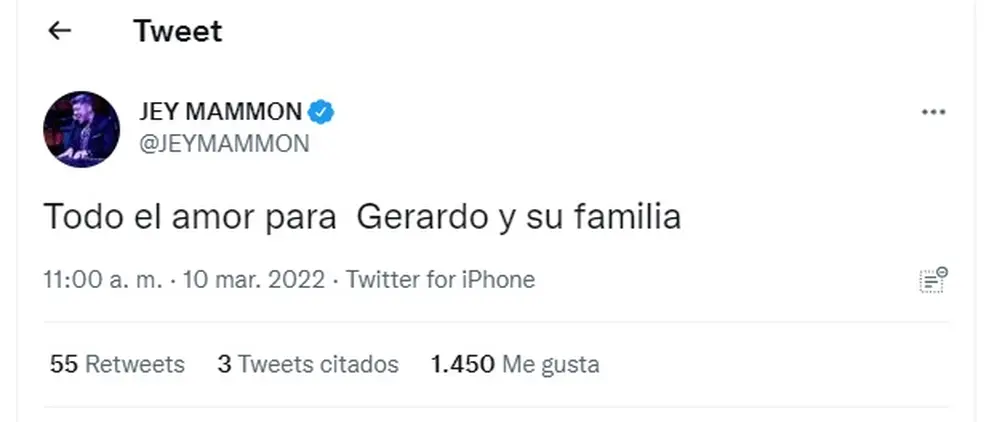Click the word familia in the tweet

[628, 217]
